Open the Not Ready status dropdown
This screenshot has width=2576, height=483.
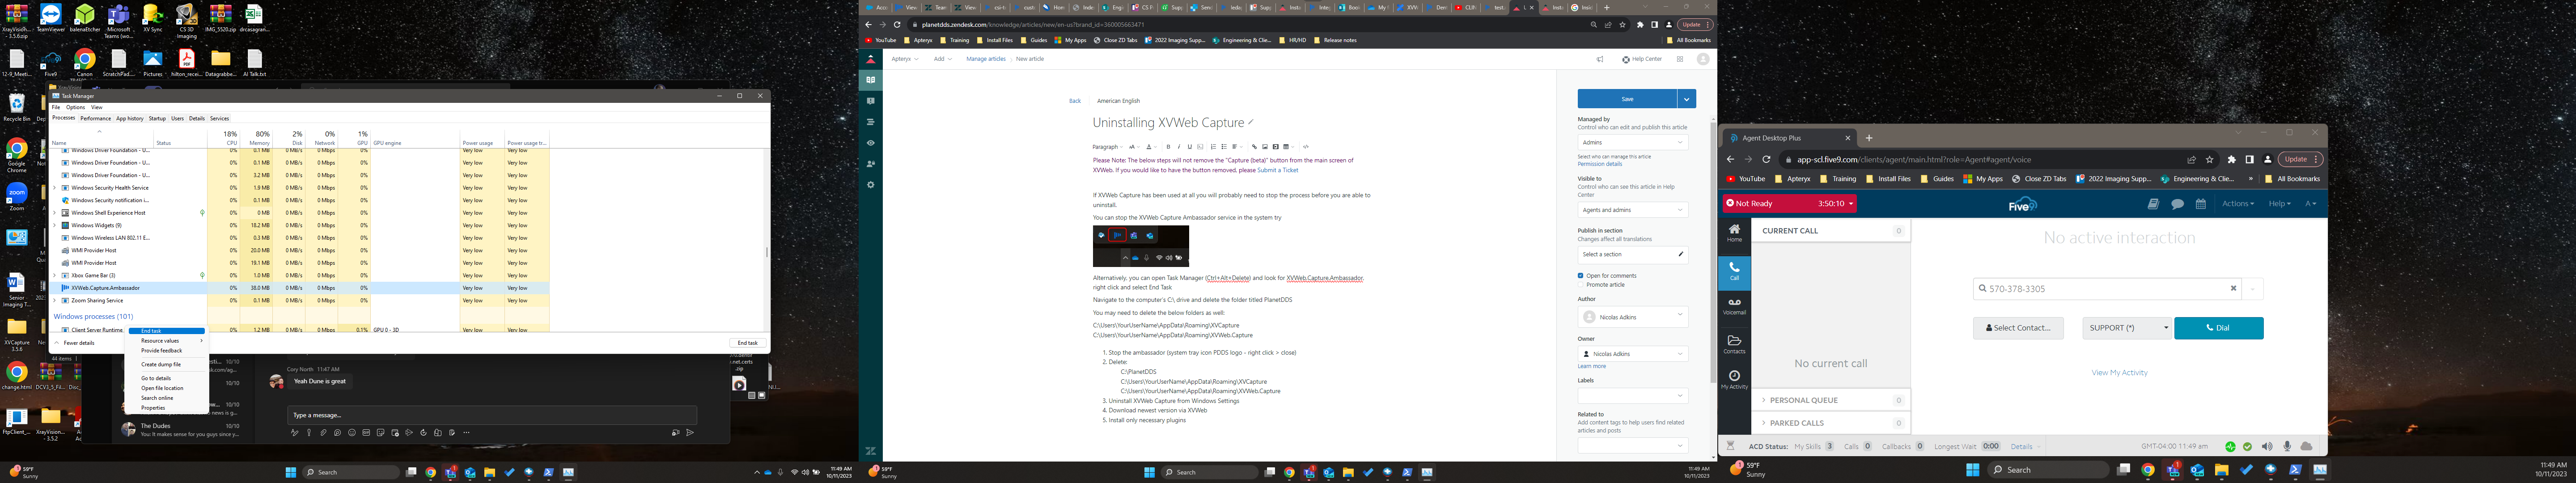click(x=1790, y=204)
